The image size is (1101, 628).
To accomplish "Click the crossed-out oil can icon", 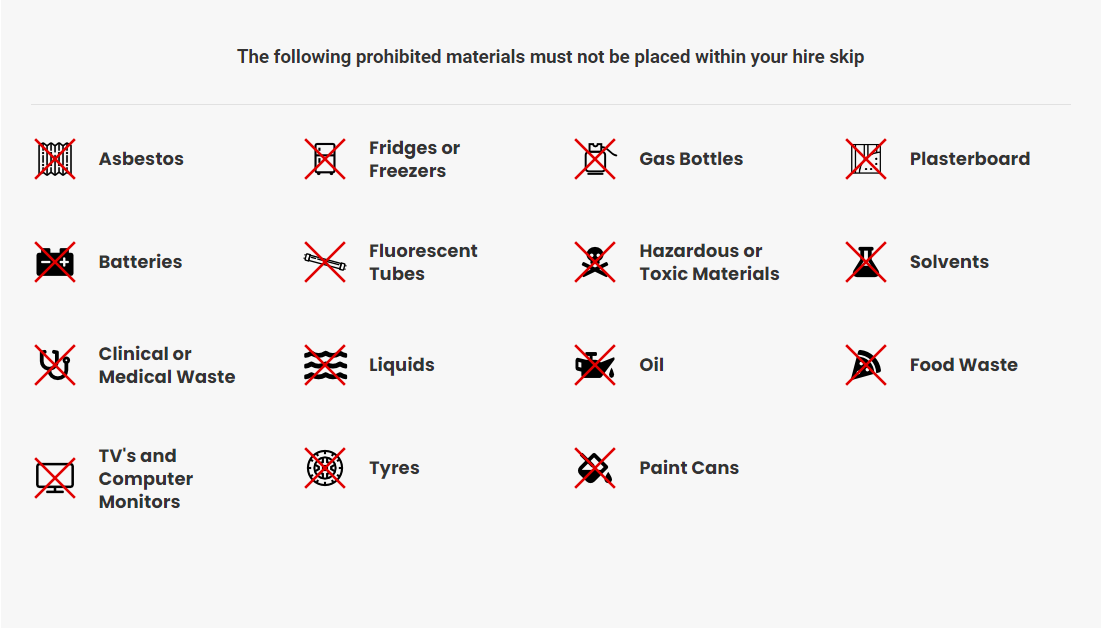I will pyautogui.click(x=595, y=365).
